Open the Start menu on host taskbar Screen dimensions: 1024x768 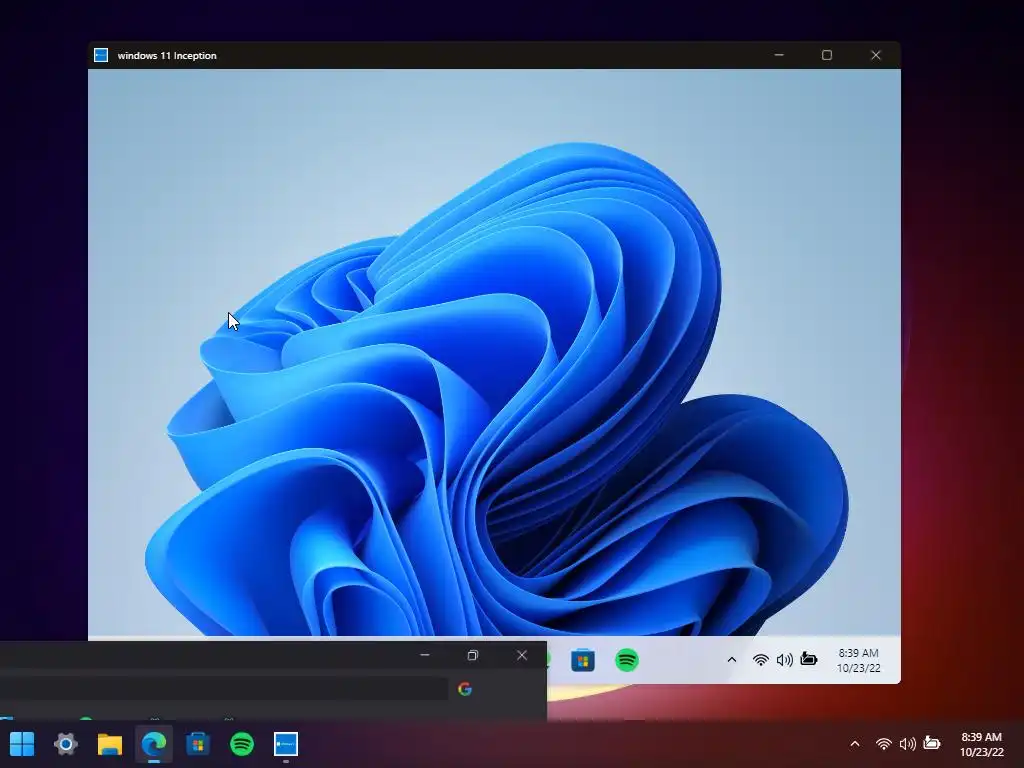(x=22, y=743)
